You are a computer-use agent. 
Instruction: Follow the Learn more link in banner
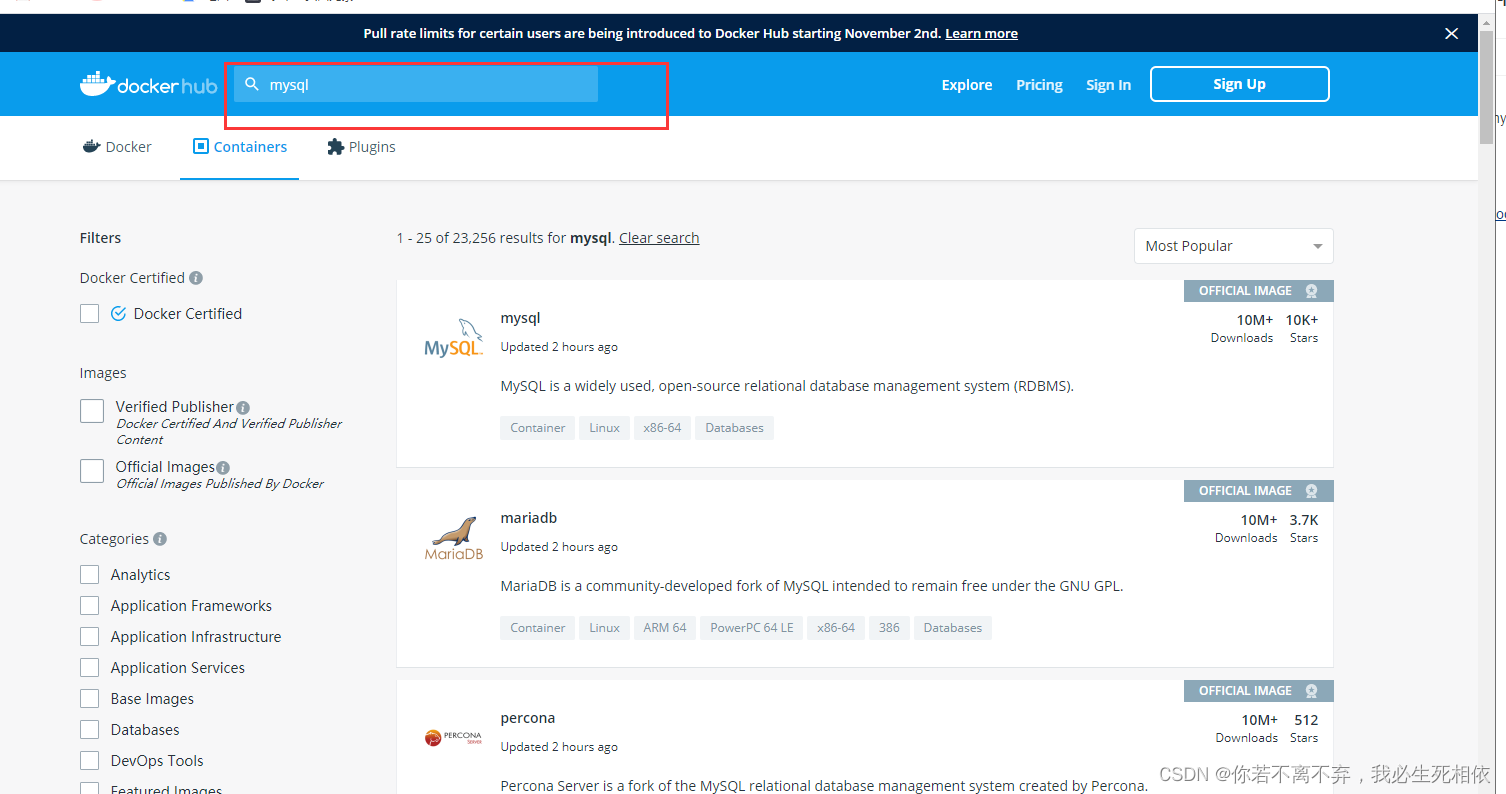point(981,33)
